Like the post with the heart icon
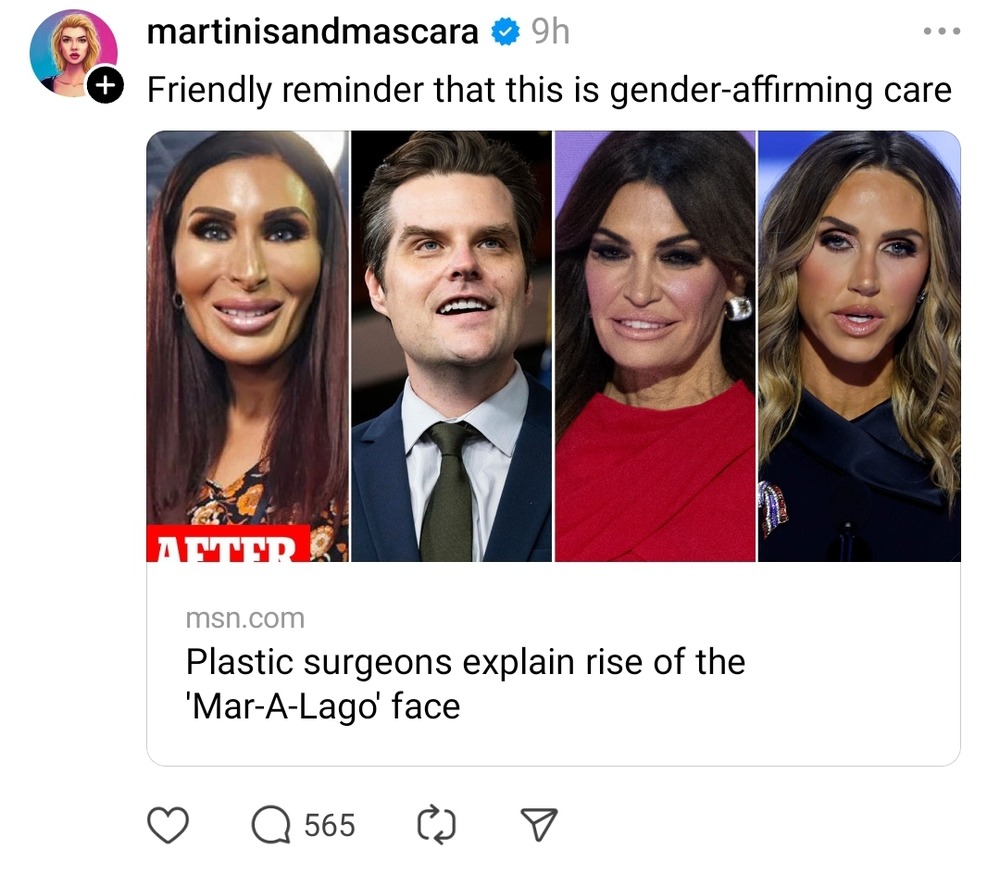The width and height of the screenshot is (1000, 874). (x=168, y=824)
